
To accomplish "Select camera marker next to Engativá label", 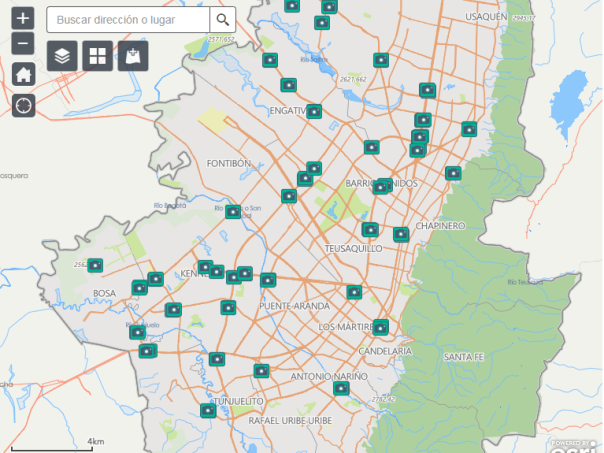I will (x=314, y=111).
